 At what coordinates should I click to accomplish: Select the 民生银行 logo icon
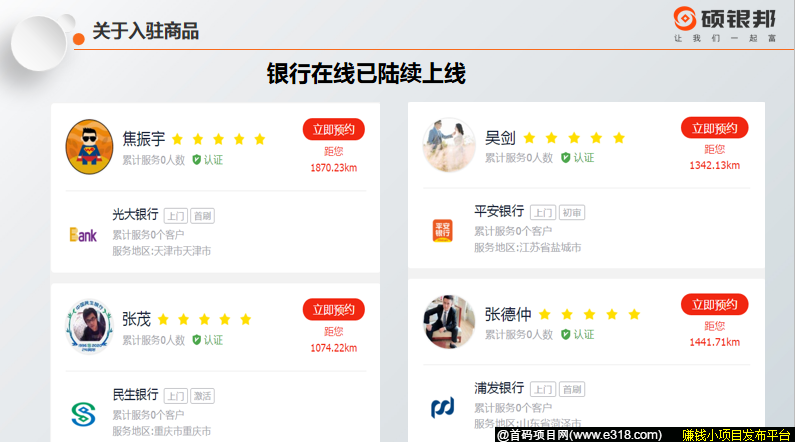tap(83, 412)
